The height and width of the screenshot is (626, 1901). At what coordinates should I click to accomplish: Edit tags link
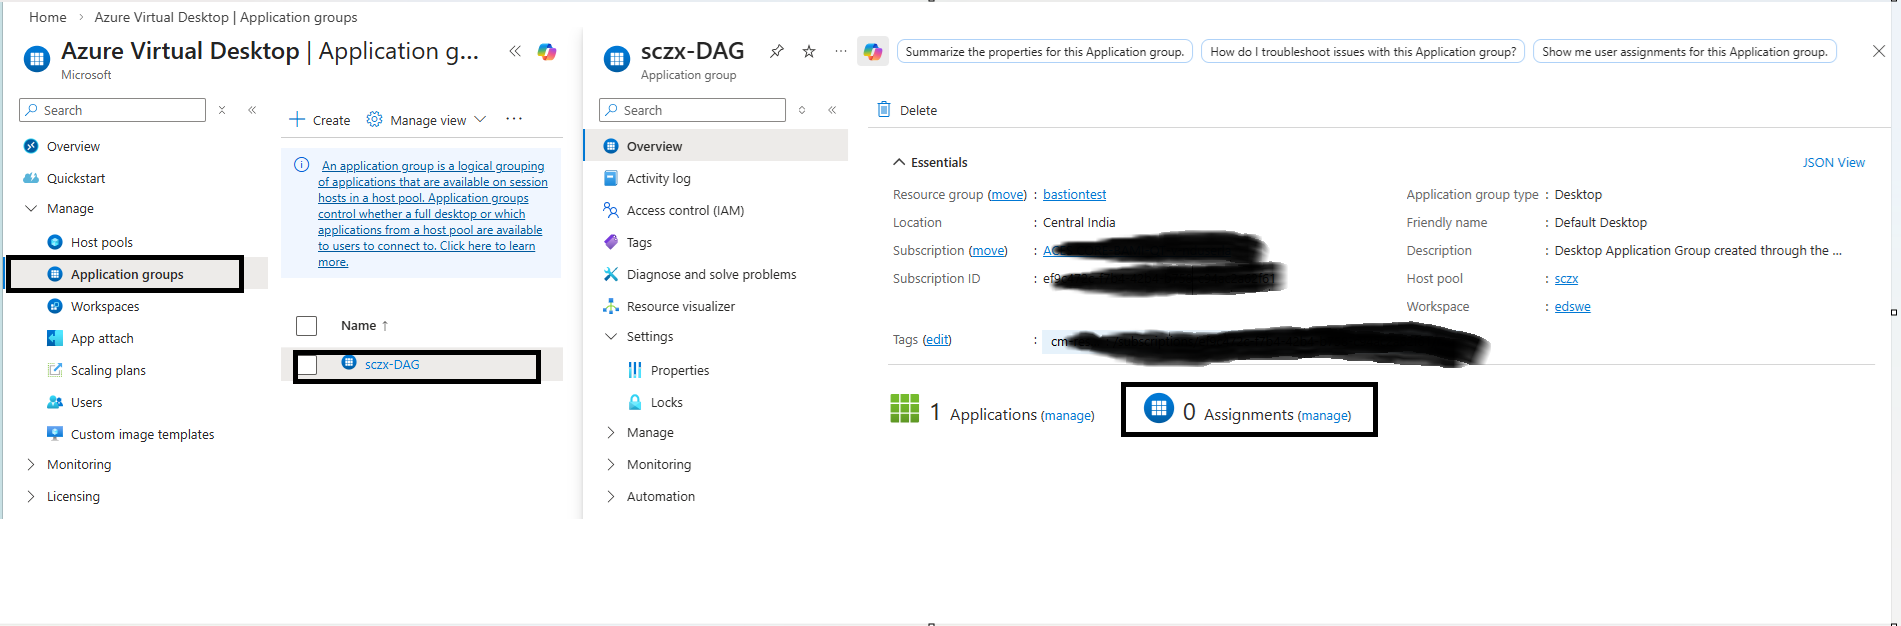click(x=937, y=339)
